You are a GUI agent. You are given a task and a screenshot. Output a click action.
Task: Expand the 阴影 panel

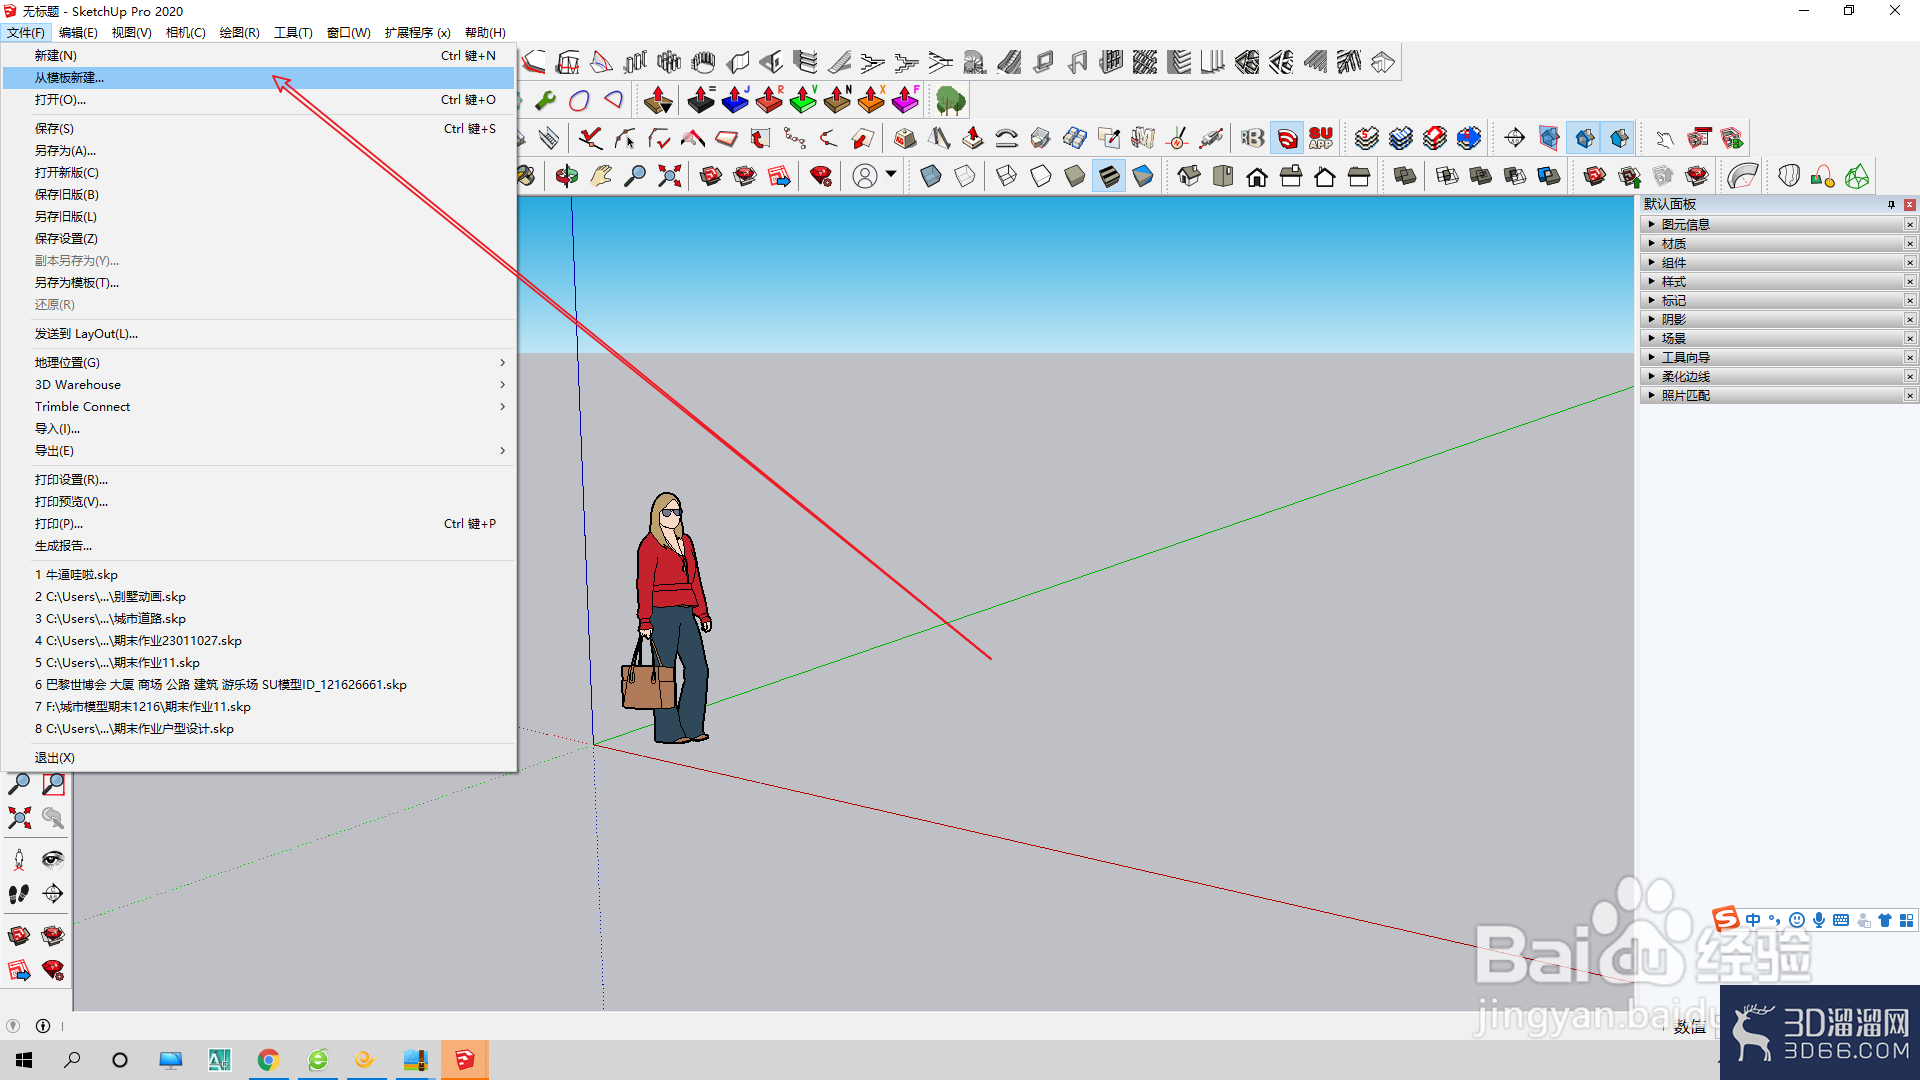[x=1673, y=320]
